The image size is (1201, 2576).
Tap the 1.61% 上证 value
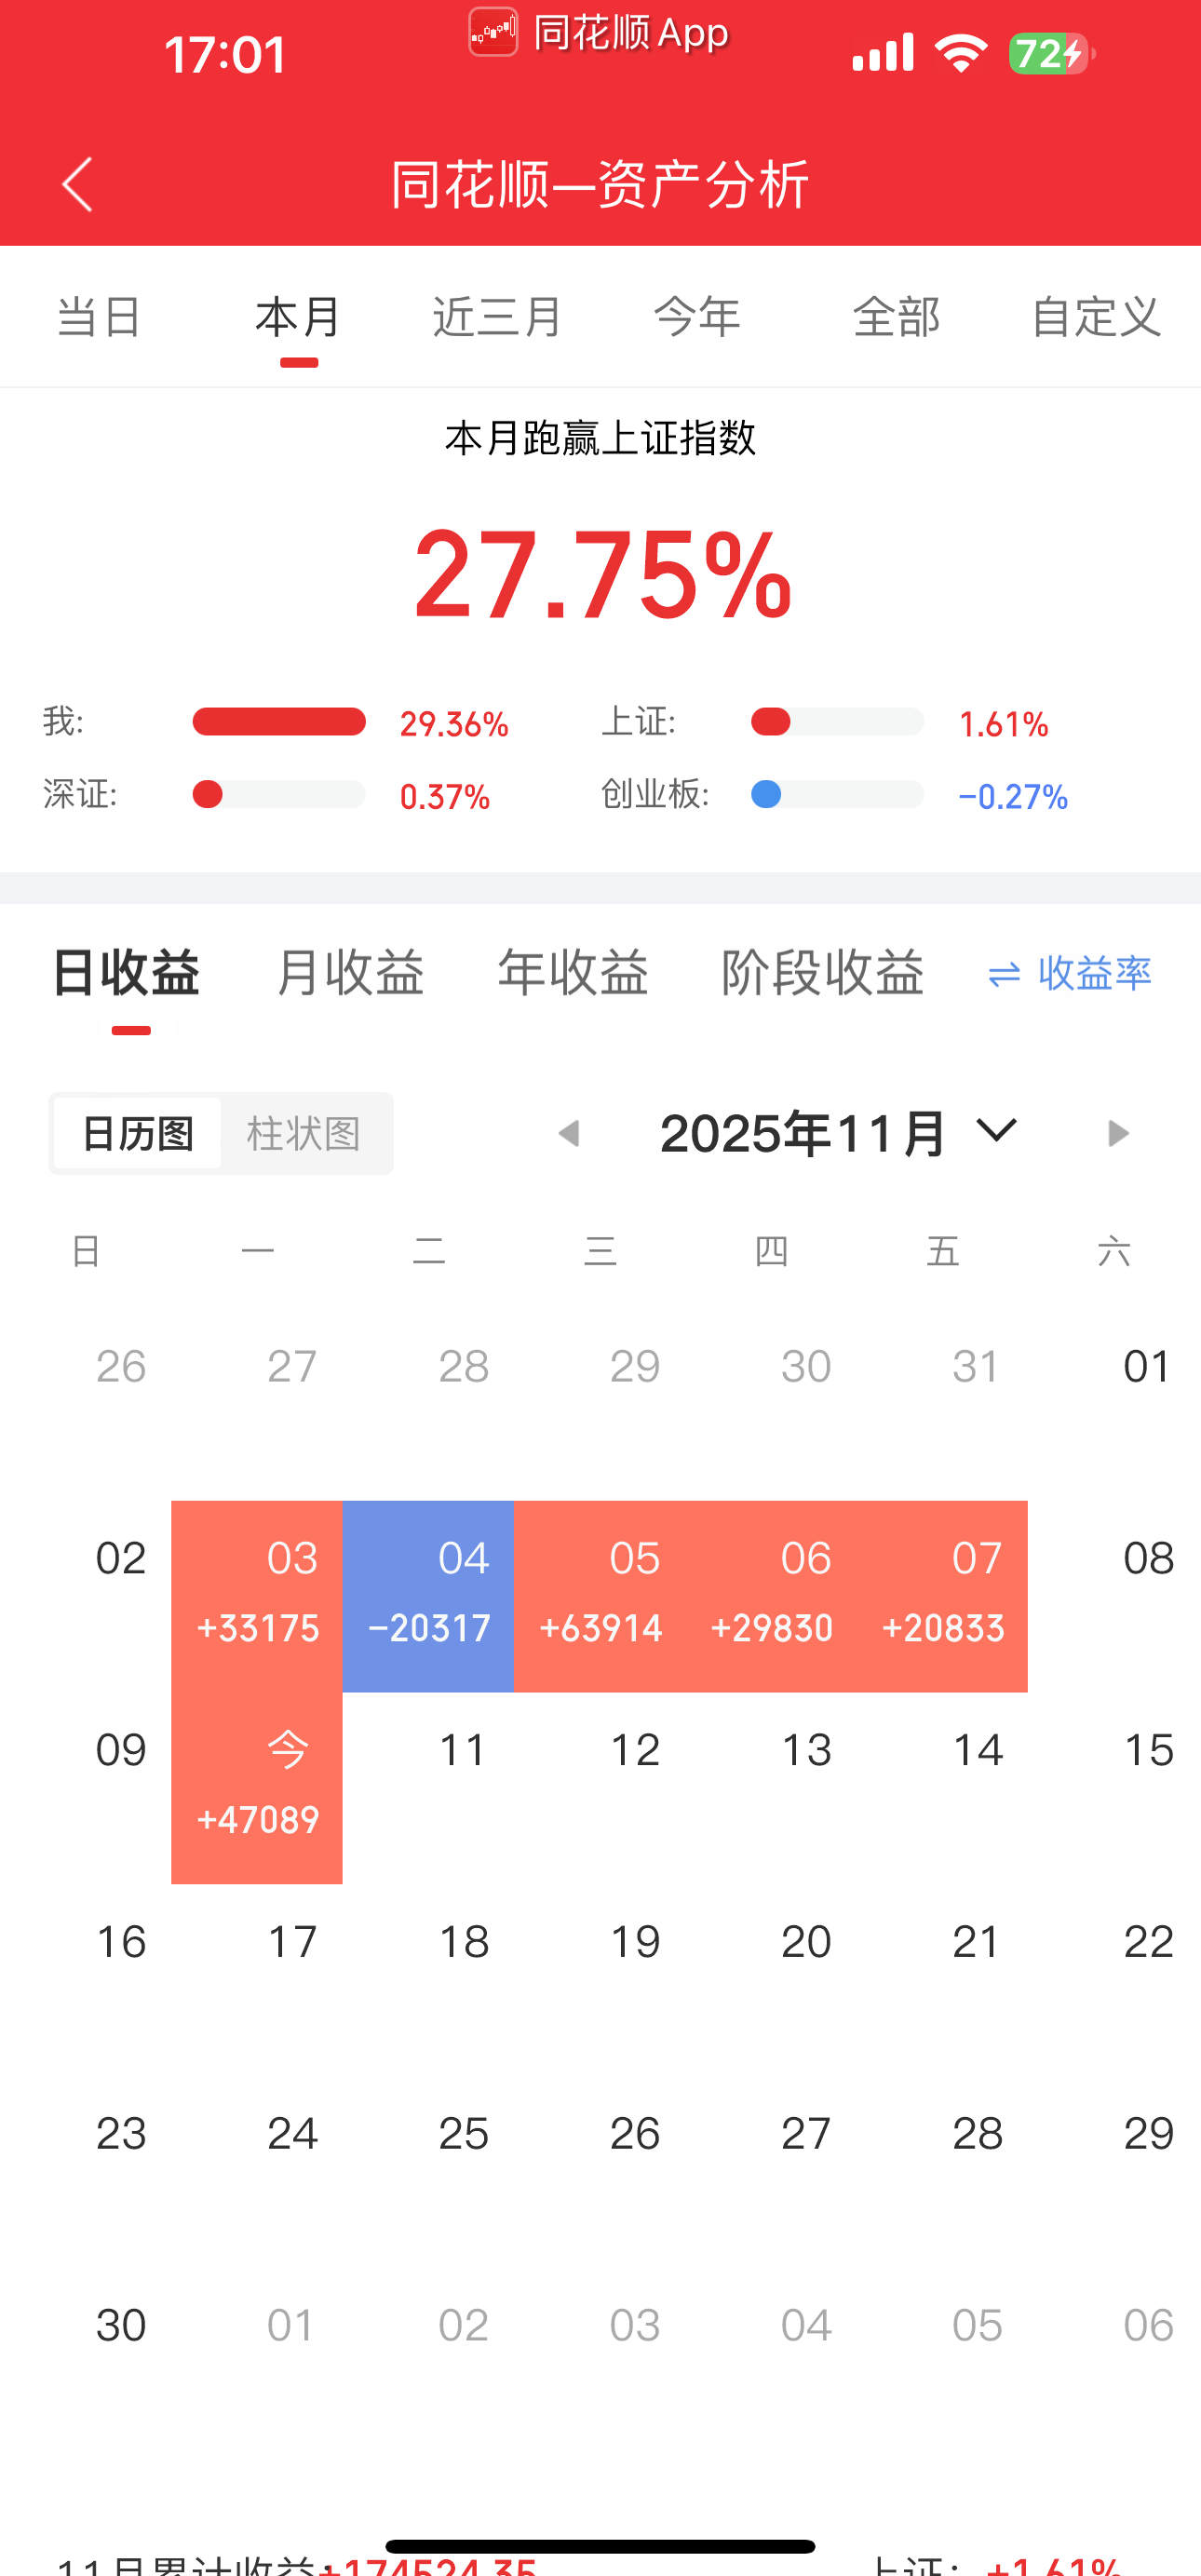(x=1003, y=724)
